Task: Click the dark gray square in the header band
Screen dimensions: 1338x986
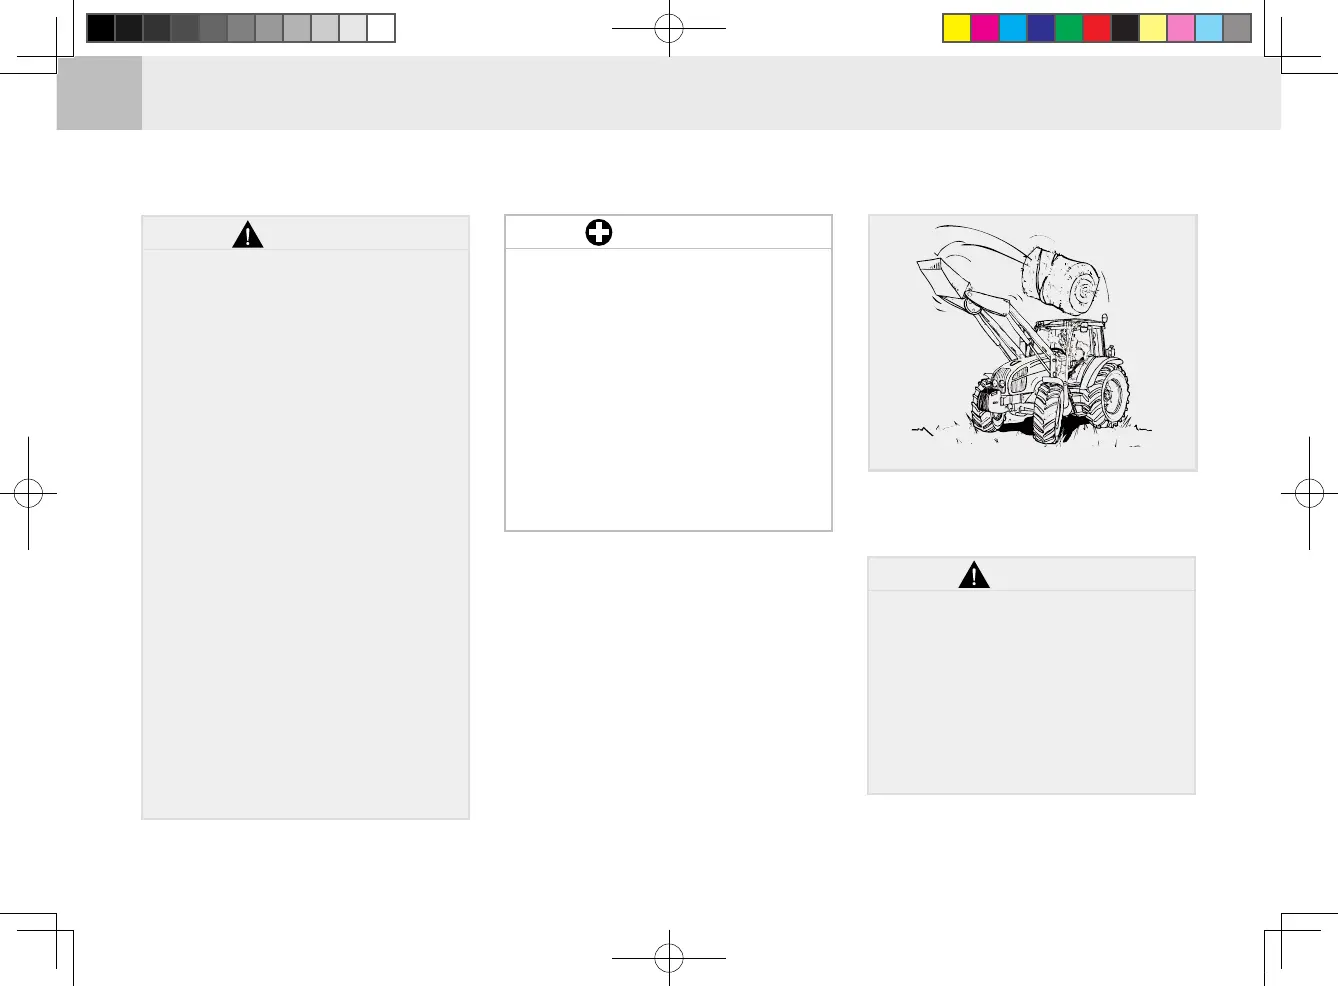Action: [99, 93]
